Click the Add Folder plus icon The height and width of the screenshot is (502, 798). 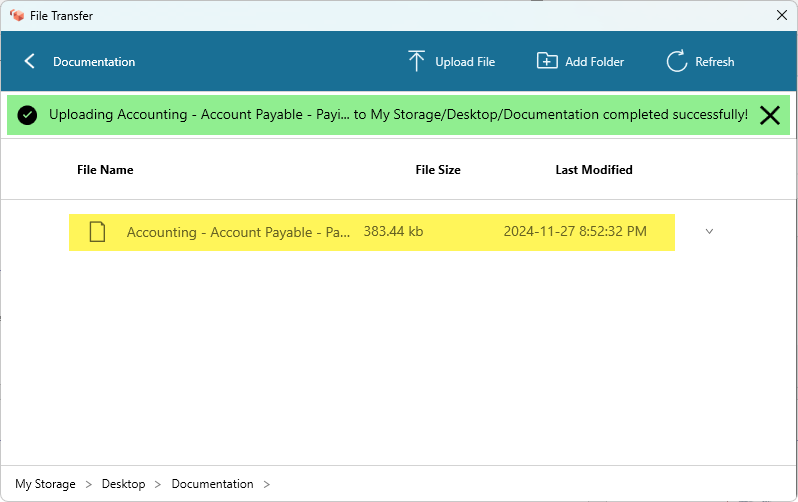tap(547, 61)
